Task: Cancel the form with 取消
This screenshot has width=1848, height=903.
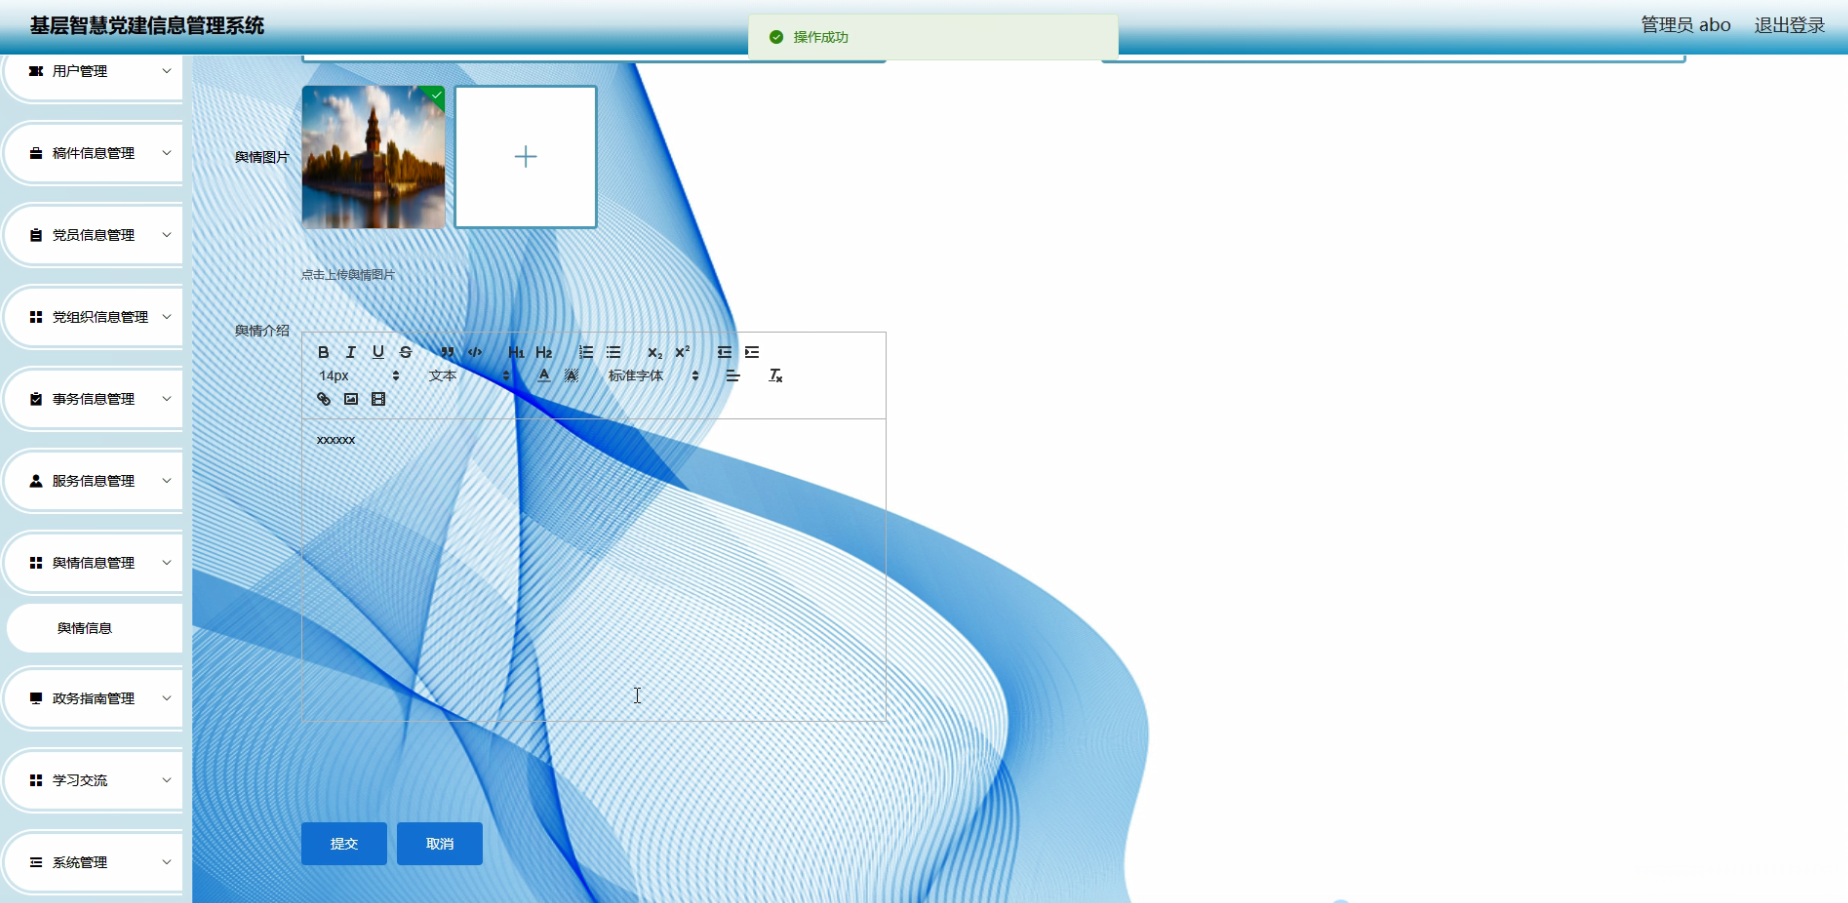Action: [440, 844]
